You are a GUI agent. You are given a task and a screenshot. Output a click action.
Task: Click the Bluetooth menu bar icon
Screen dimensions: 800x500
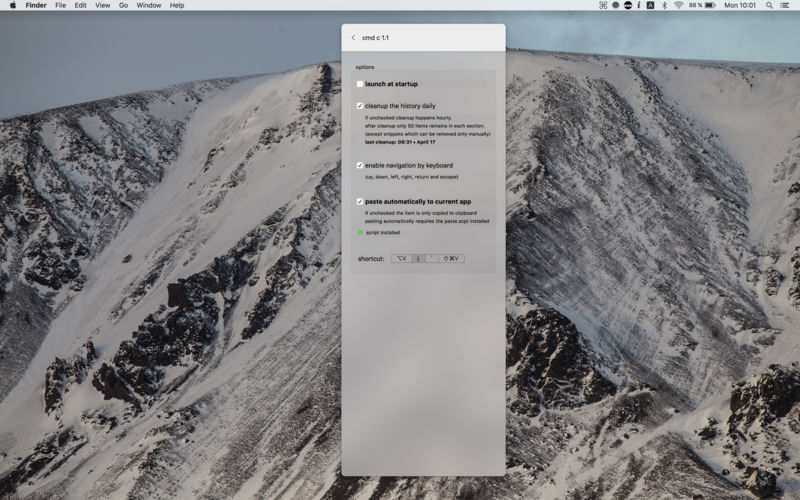(663, 5)
